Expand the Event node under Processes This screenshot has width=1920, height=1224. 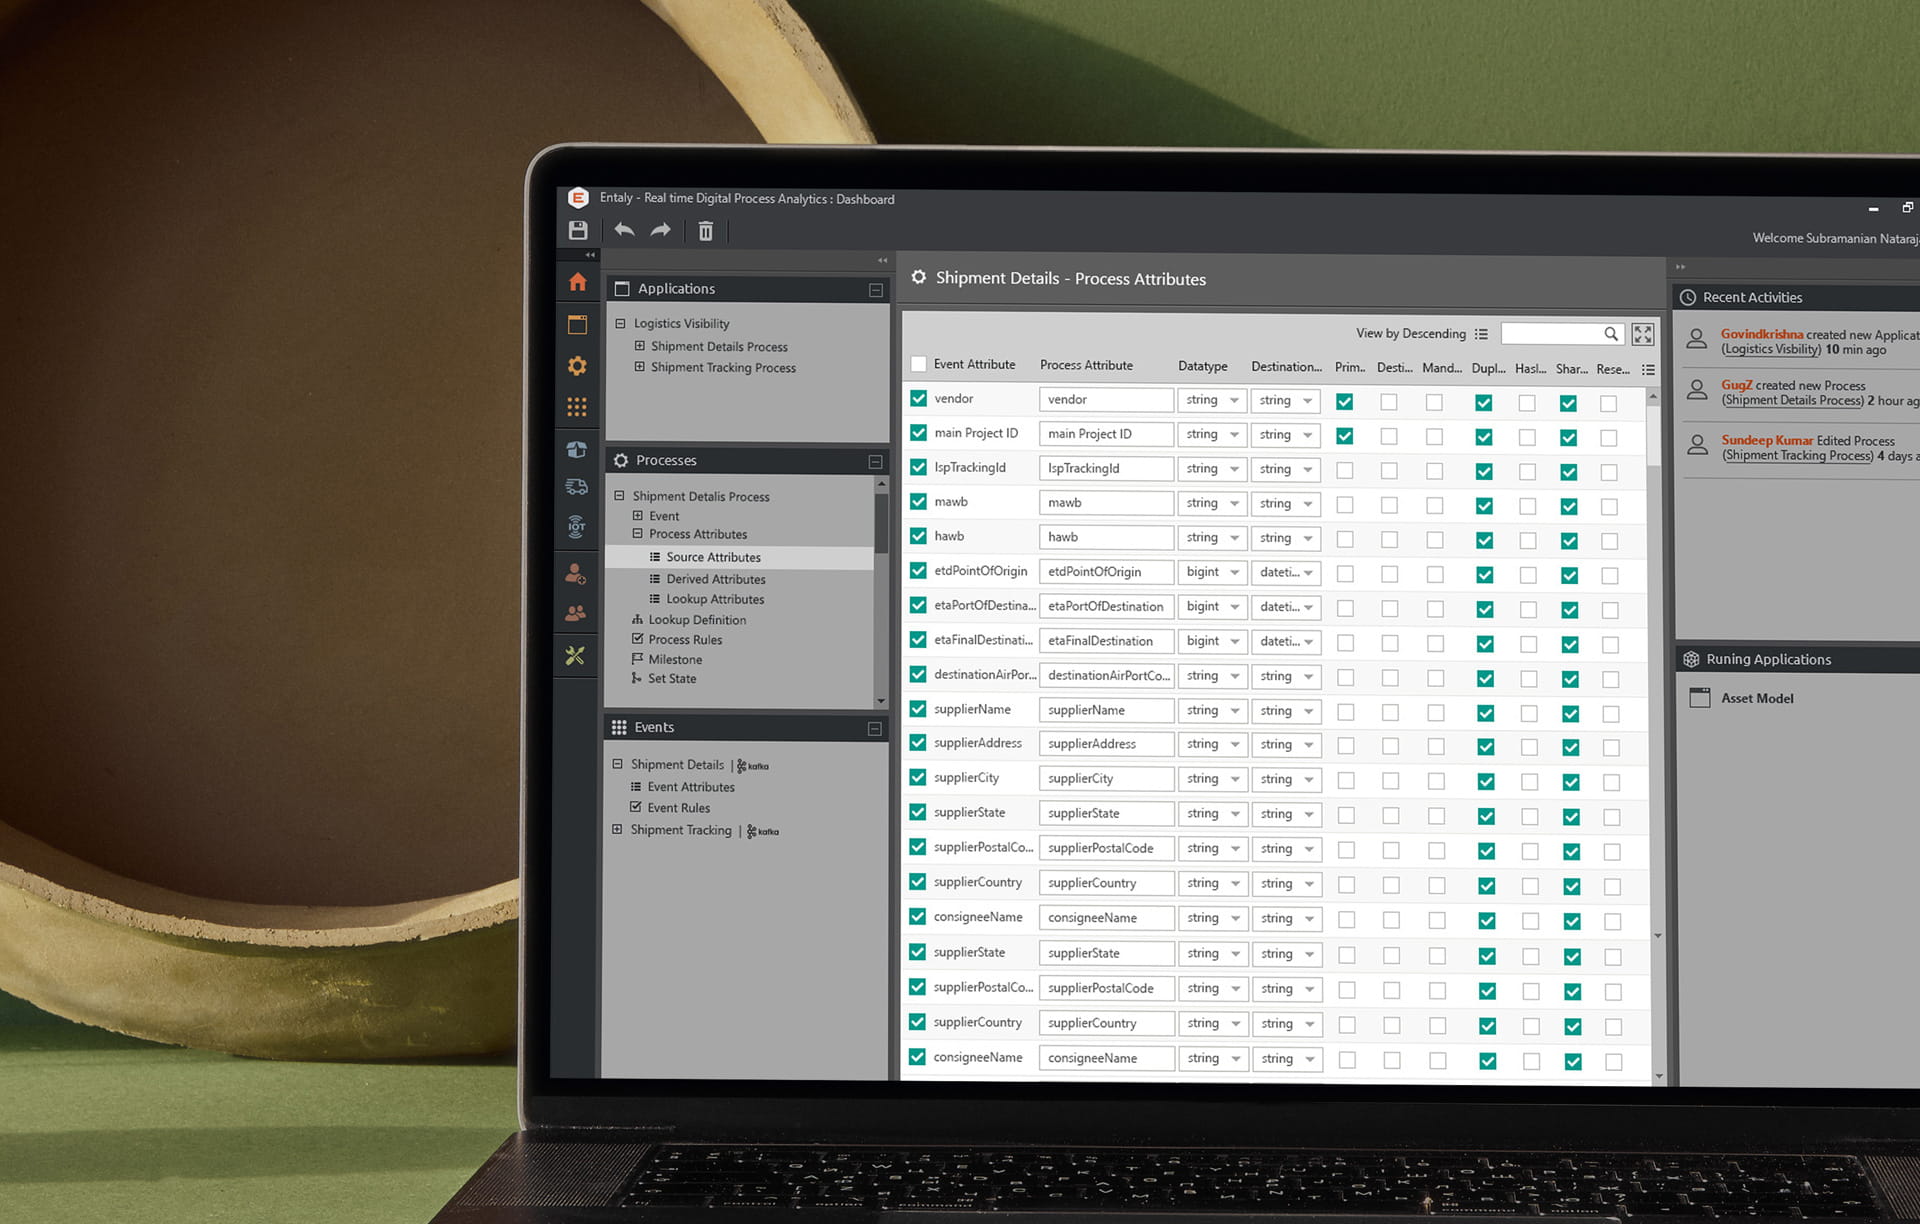tap(638, 516)
